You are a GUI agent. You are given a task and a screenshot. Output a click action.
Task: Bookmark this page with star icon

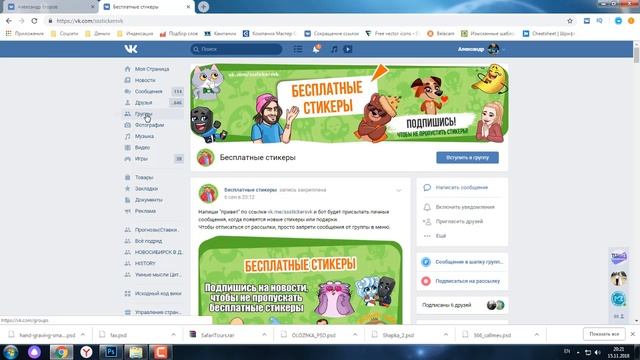click(570, 21)
